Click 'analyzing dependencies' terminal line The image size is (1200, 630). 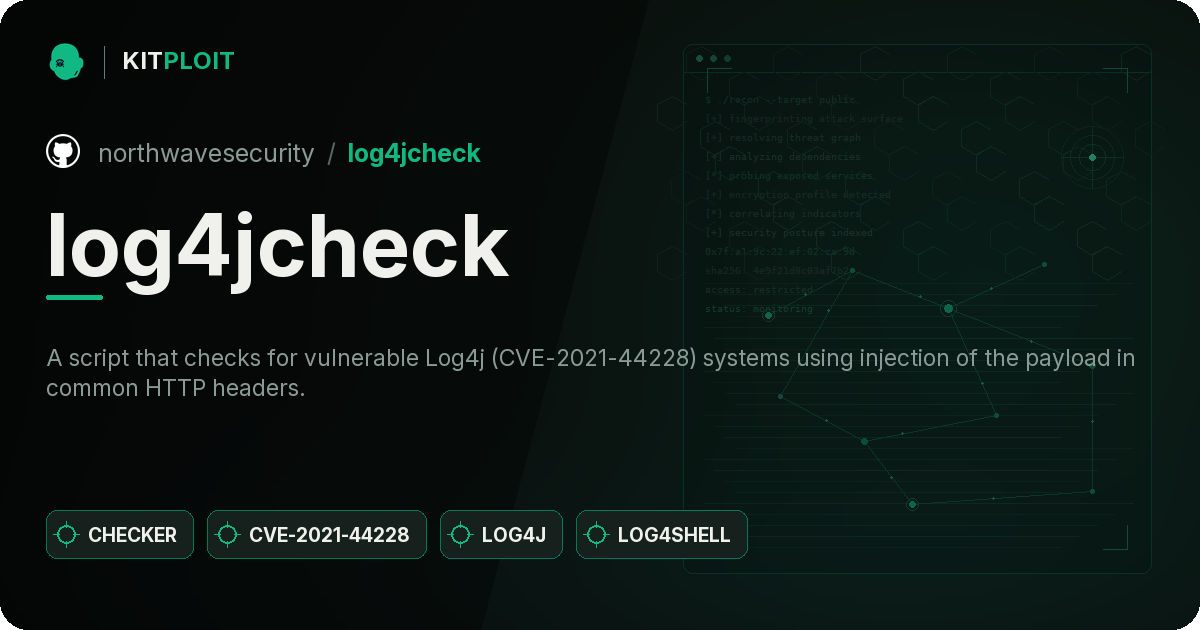coord(783,157)
